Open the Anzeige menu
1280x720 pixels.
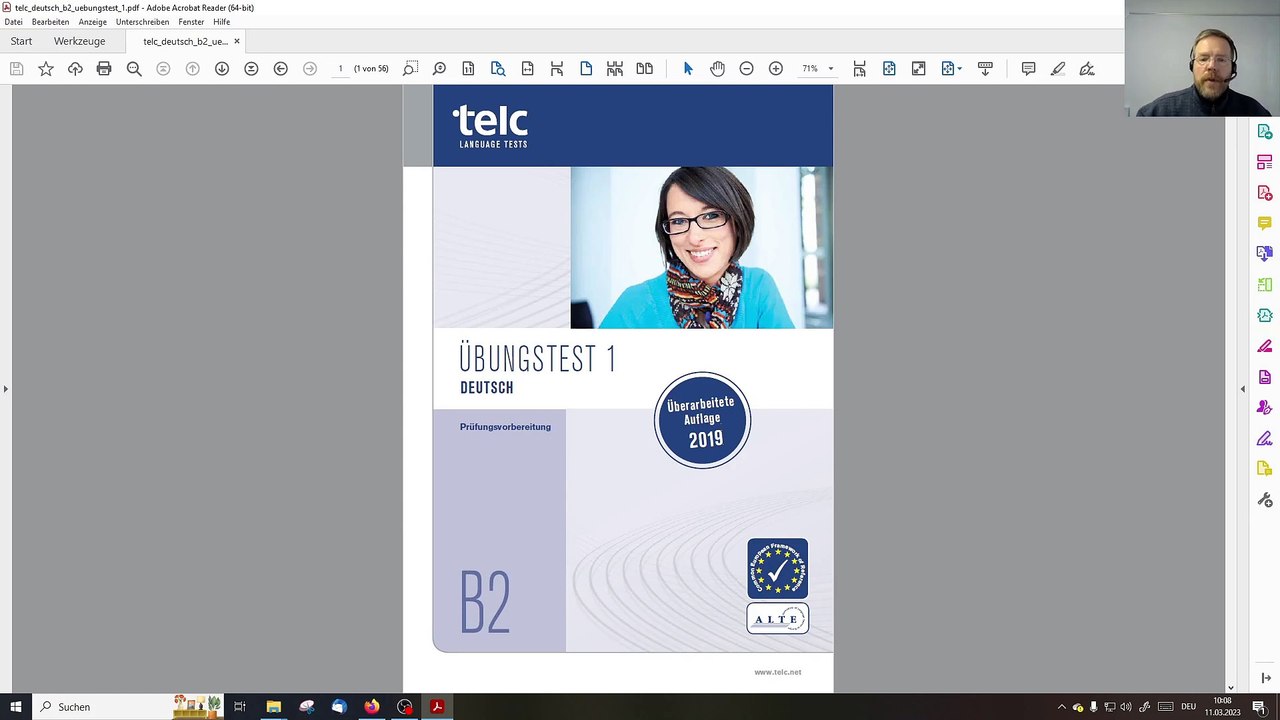click(x=93, y=22)
